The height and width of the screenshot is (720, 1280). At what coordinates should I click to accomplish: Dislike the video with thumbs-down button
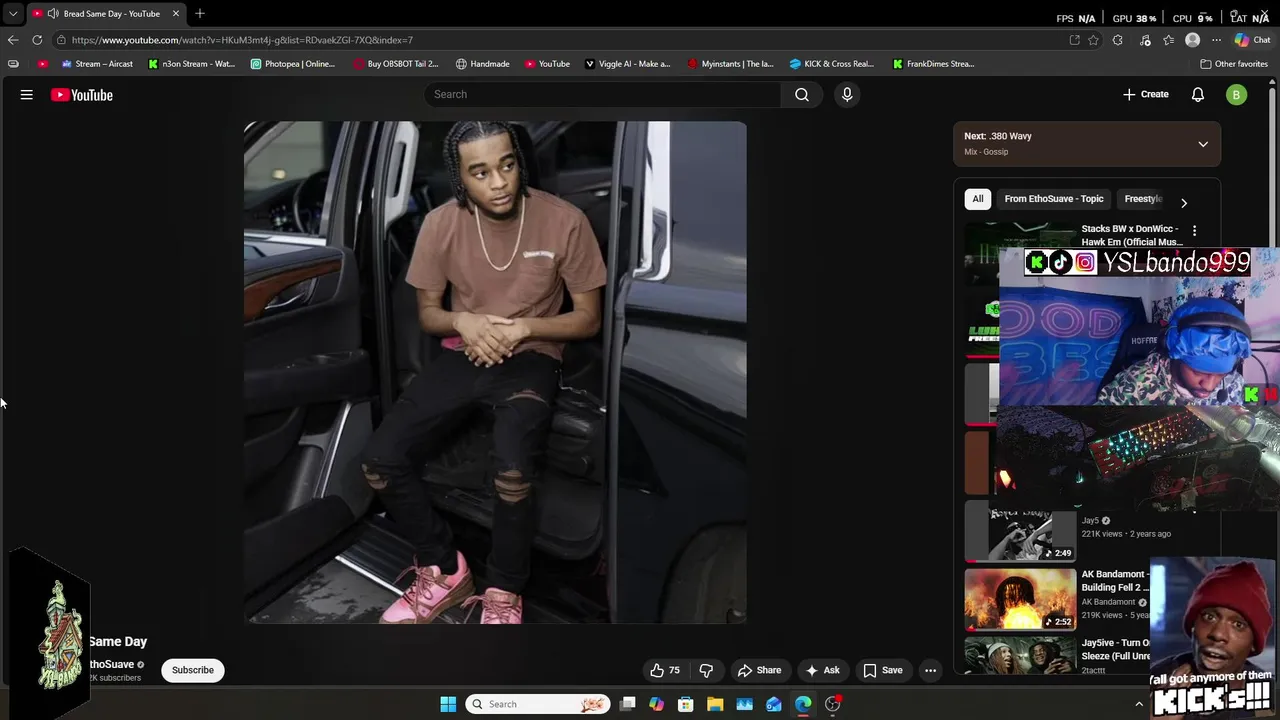pos(706,670)
